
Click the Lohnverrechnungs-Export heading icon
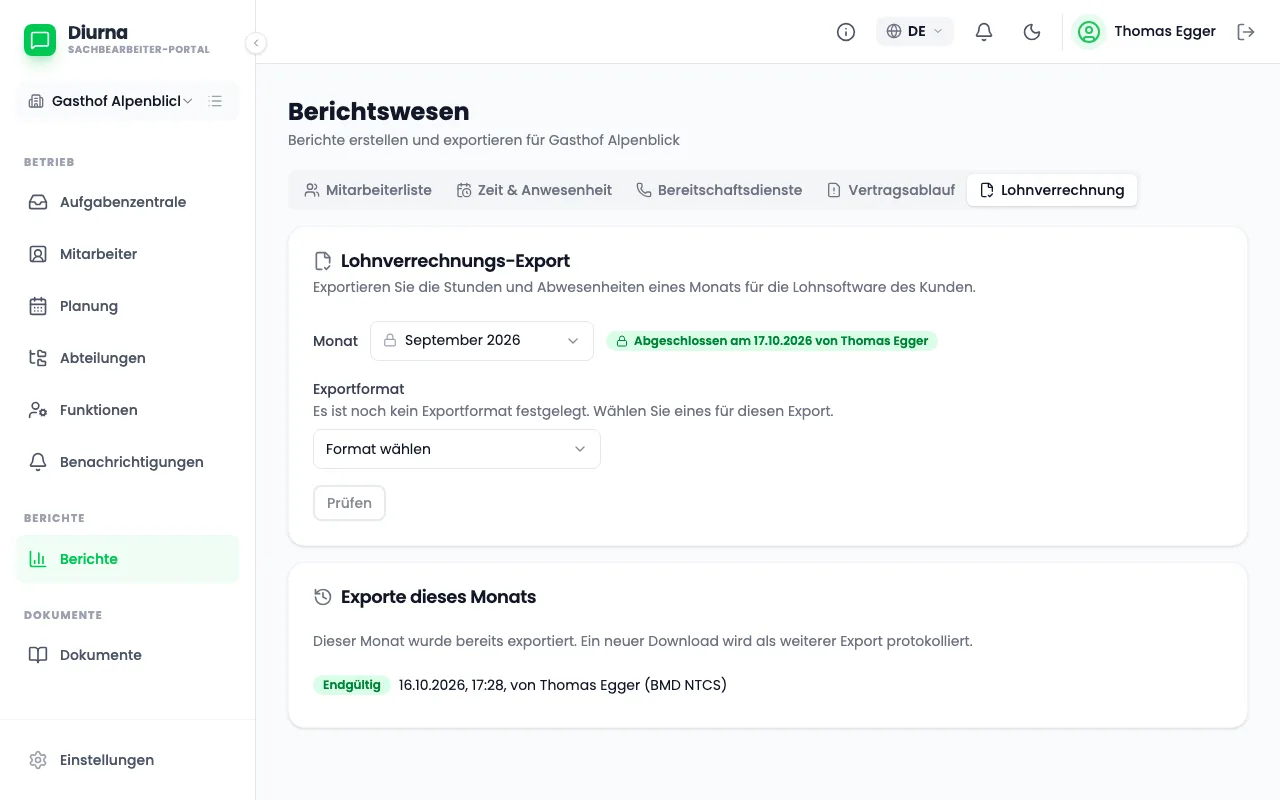click(323, 261)
